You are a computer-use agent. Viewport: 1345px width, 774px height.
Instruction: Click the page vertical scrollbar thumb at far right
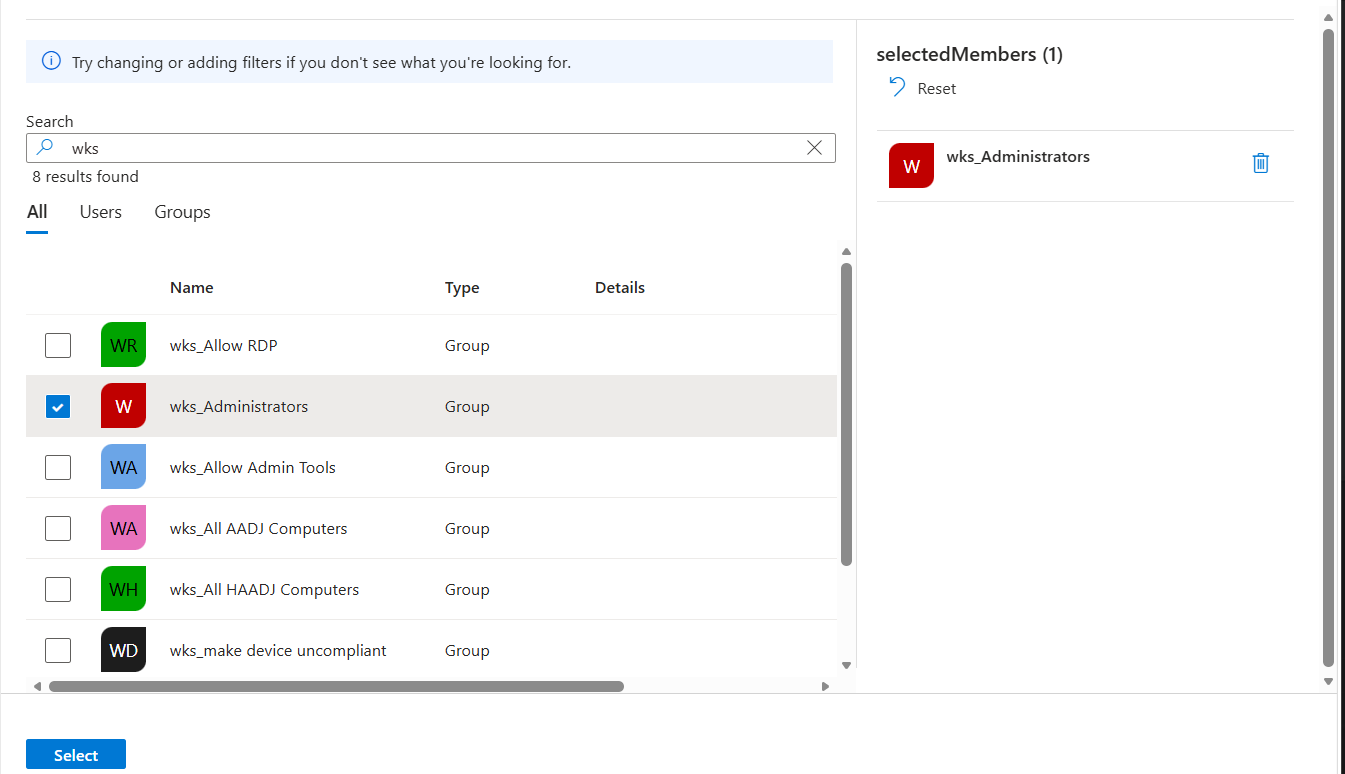(x=1328, y=347)
